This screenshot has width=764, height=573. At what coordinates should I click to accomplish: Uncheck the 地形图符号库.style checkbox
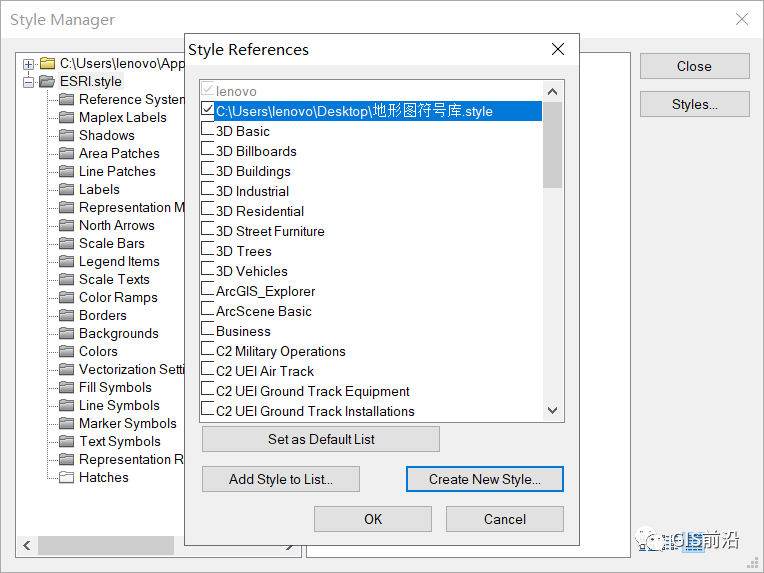click(x=208, y=110)
